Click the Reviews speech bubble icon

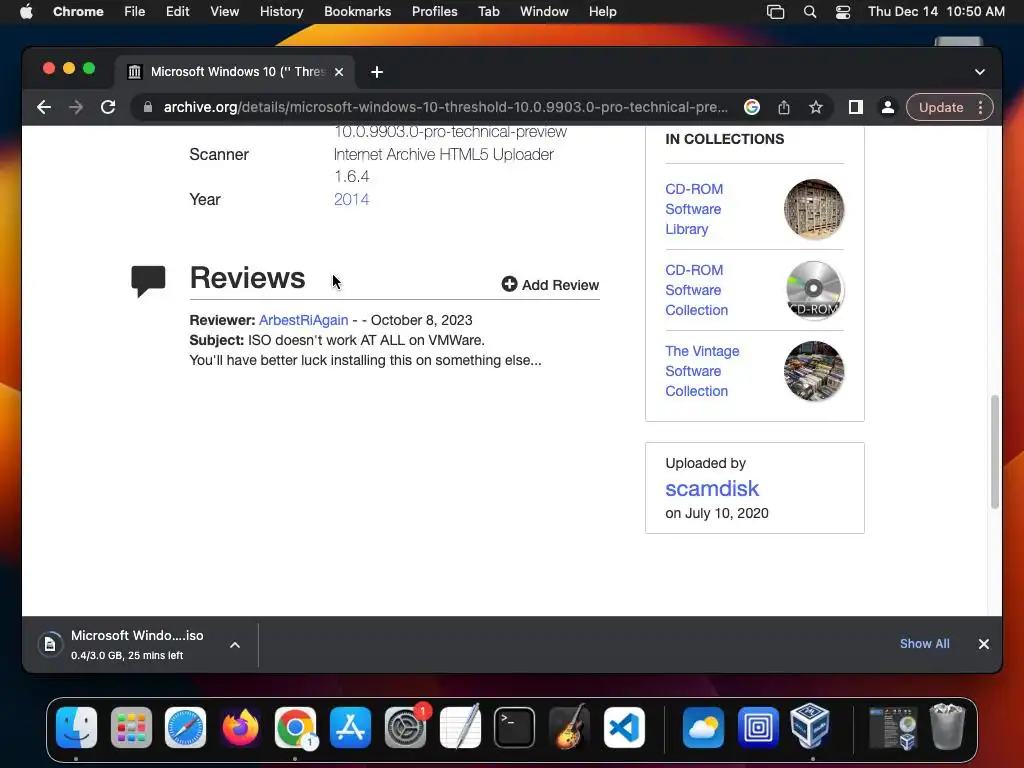[148, 281]
